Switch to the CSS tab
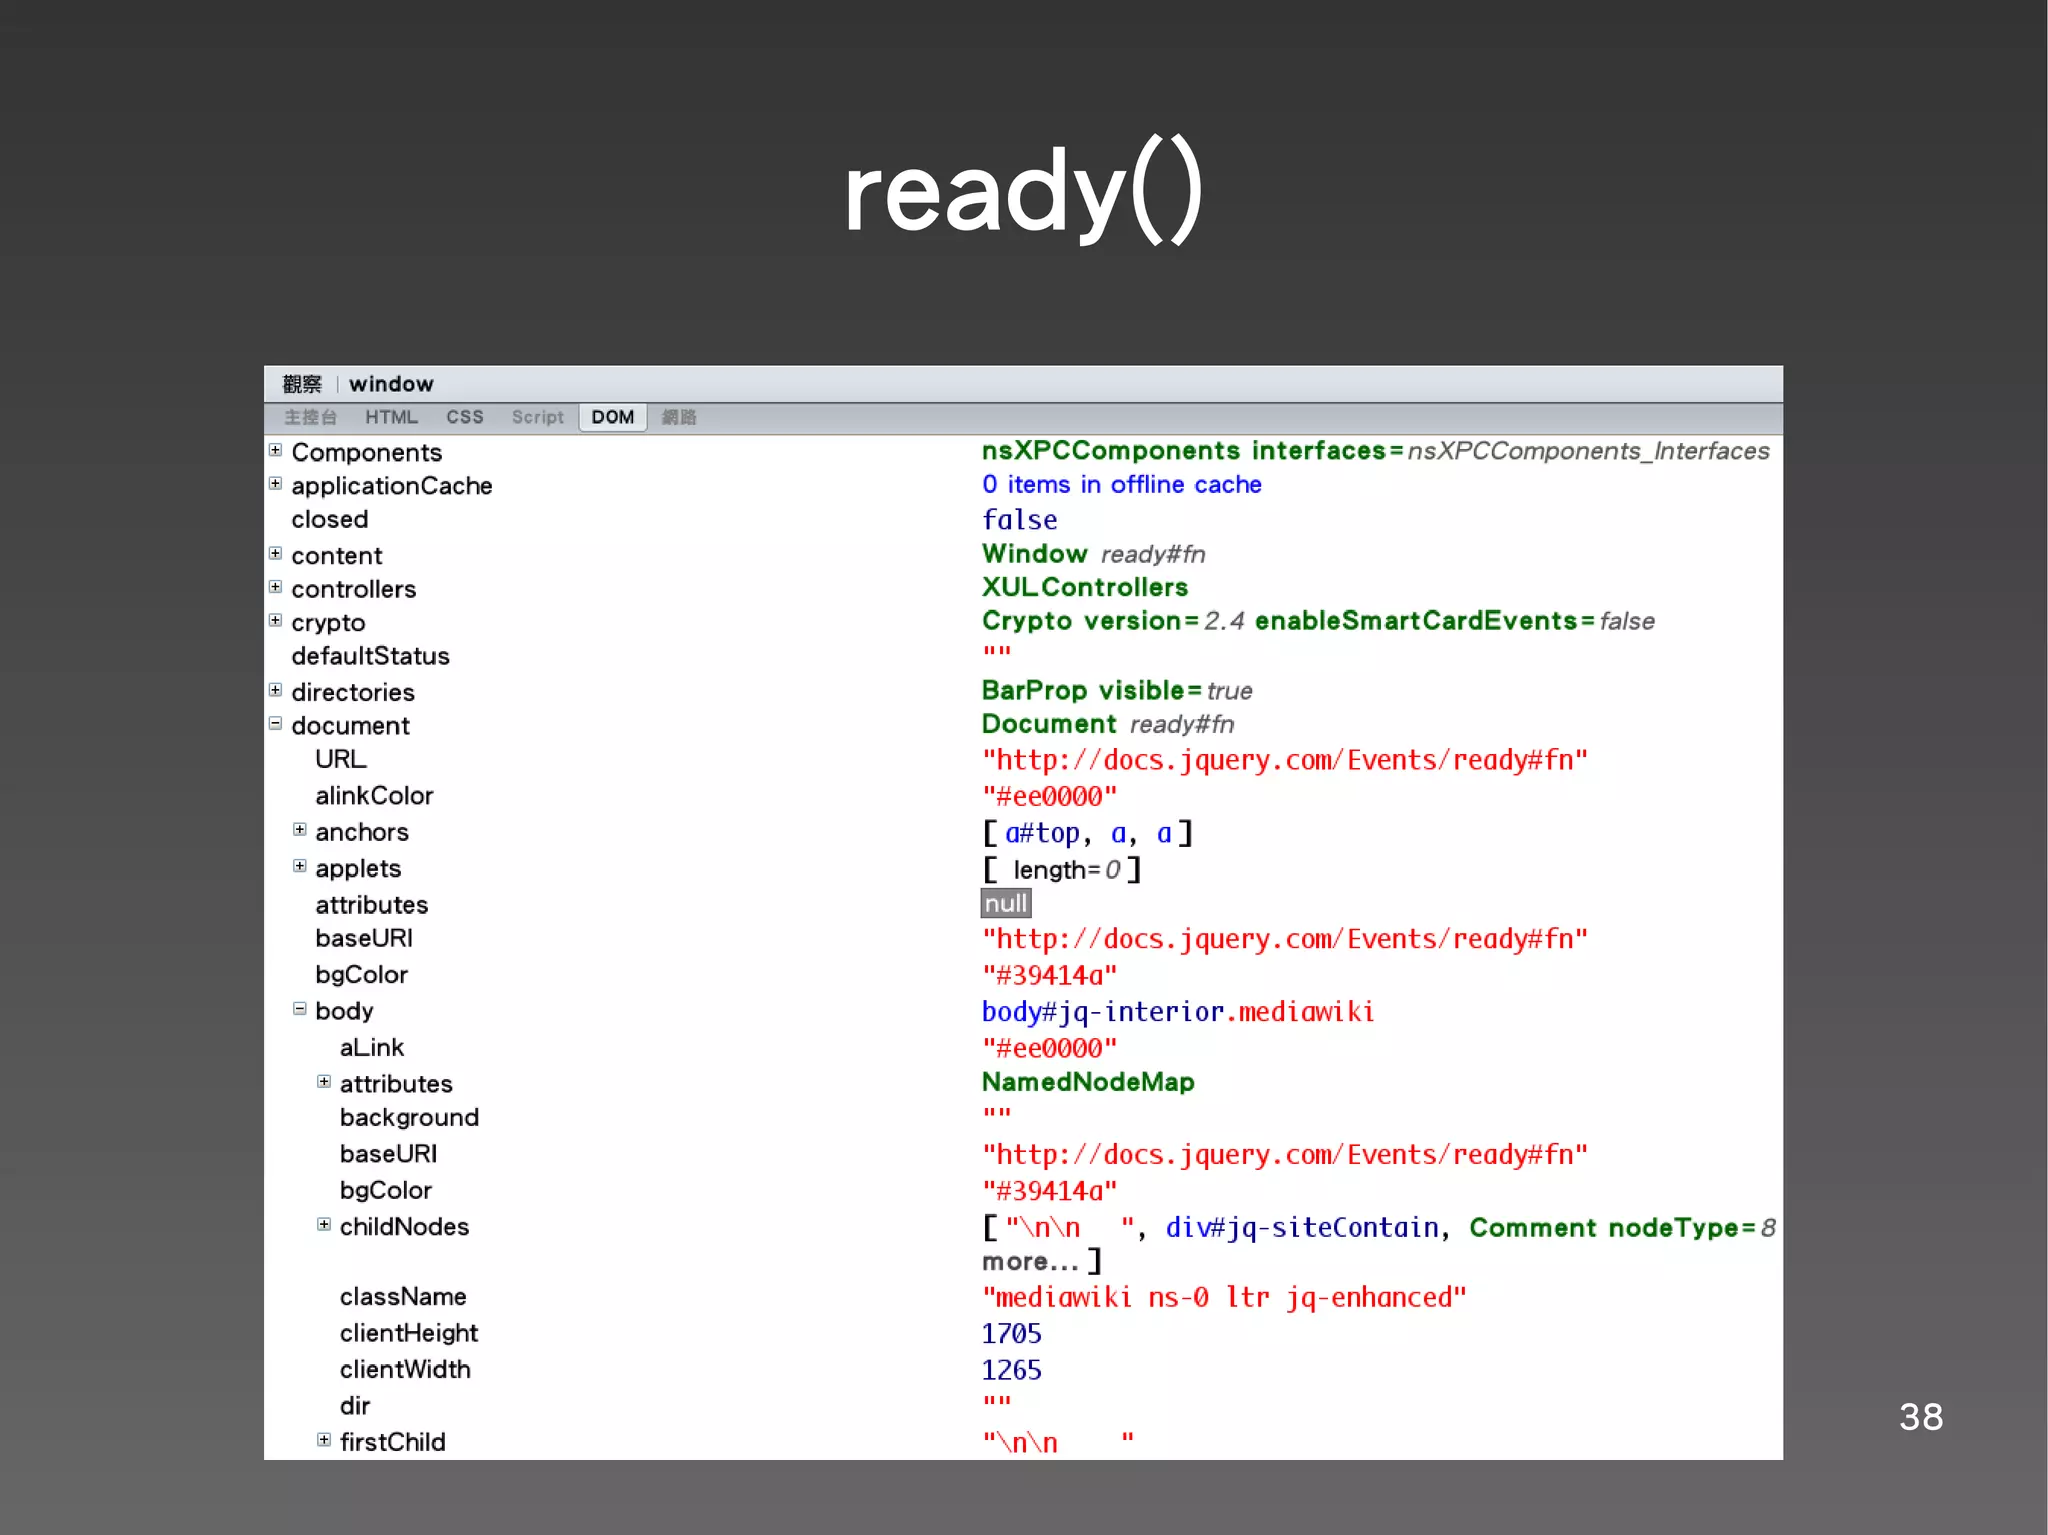Screen dimensions: 2048x1535 tap(464, 417)
